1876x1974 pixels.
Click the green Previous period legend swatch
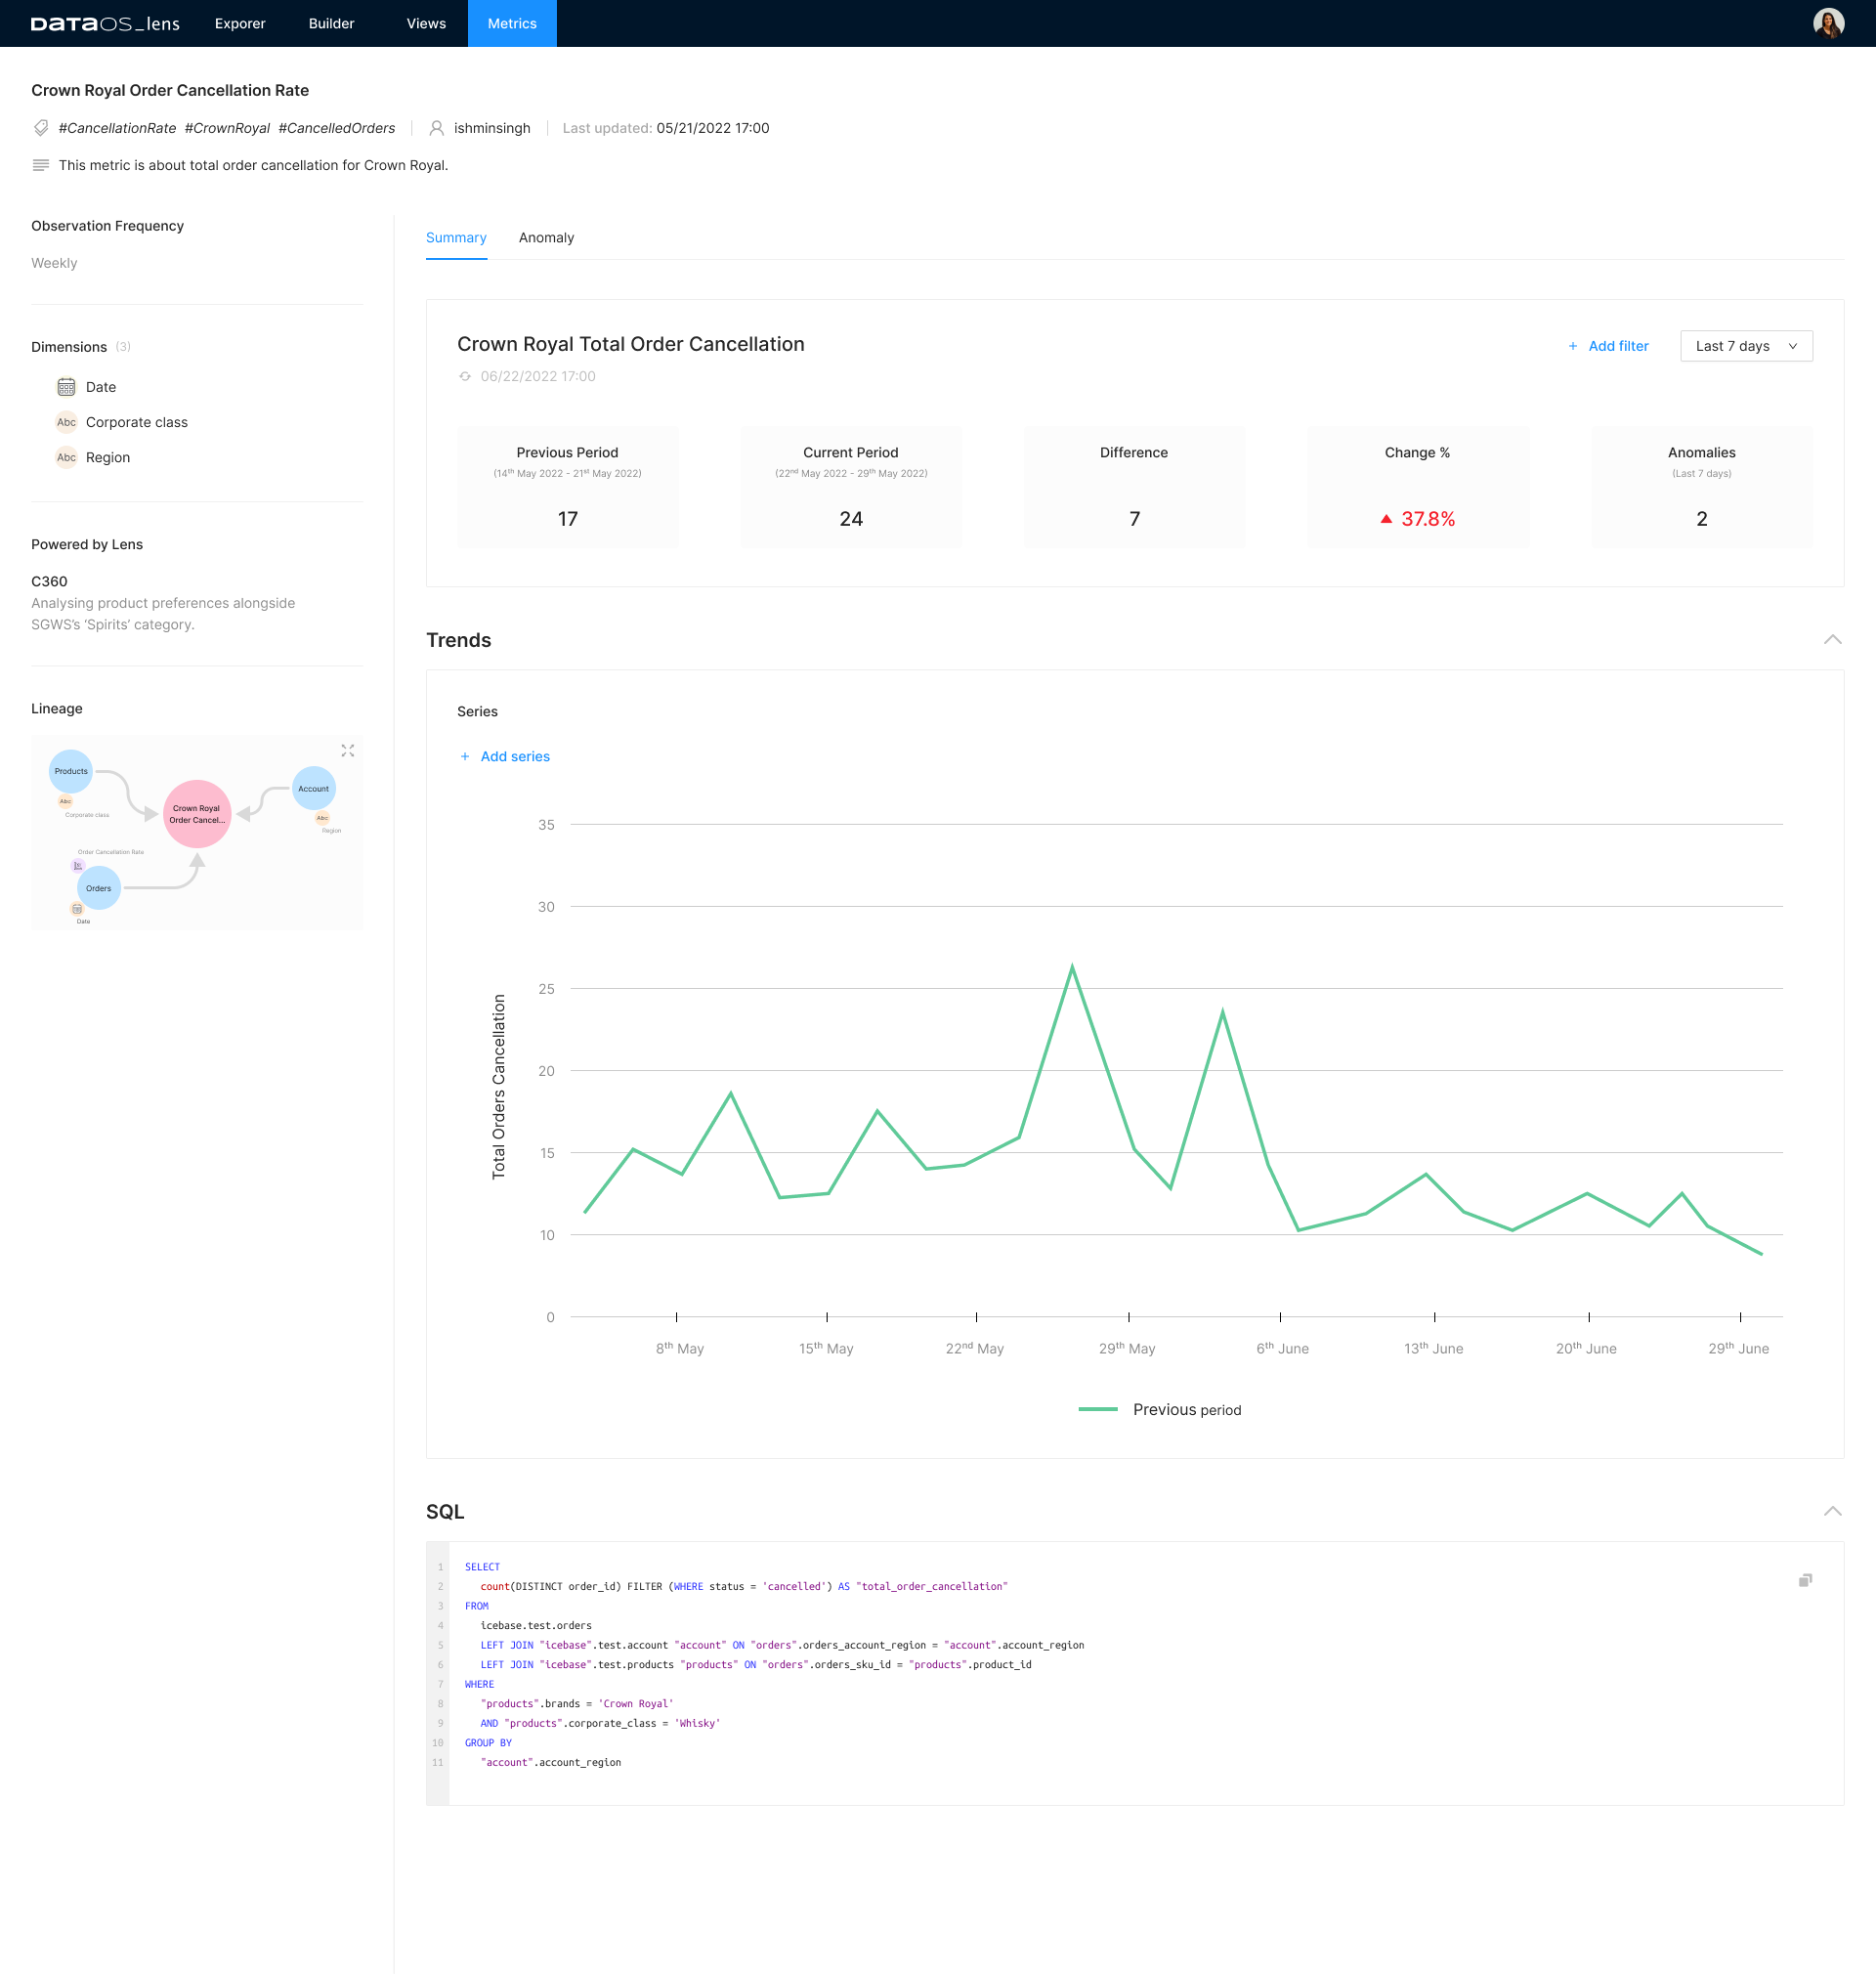[1098, 1409]
